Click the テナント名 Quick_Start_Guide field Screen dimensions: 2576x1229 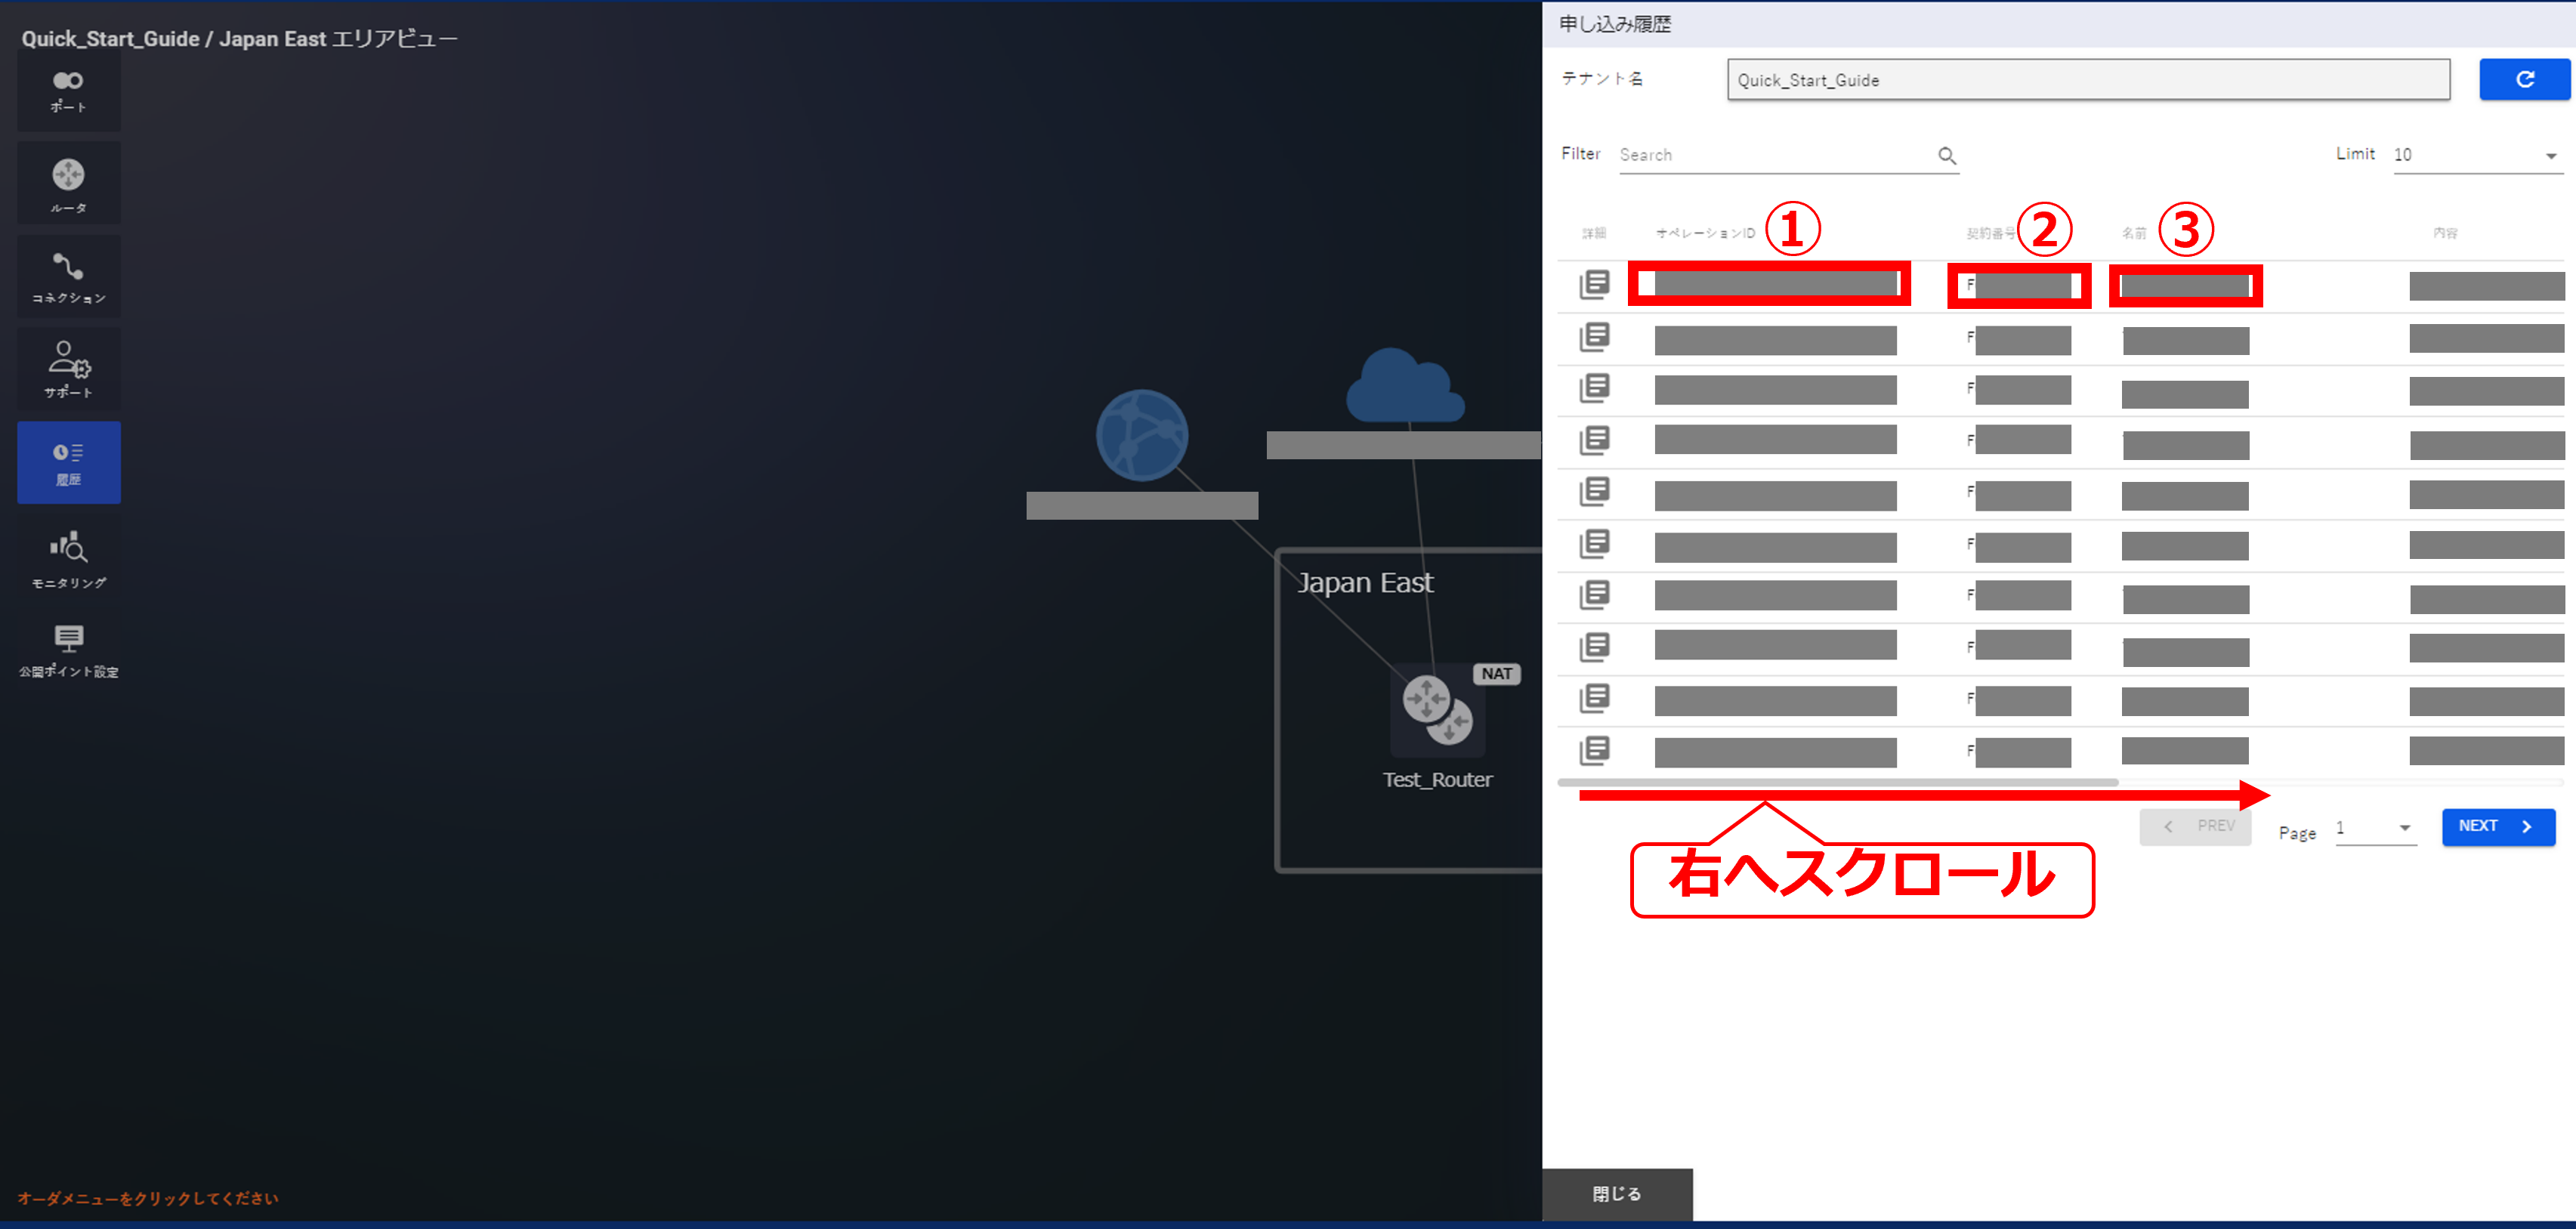coord(2087,80)
